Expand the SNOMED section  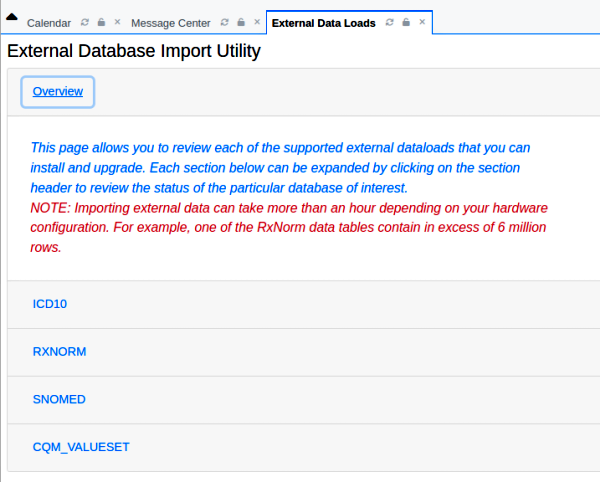coord(59,399)
